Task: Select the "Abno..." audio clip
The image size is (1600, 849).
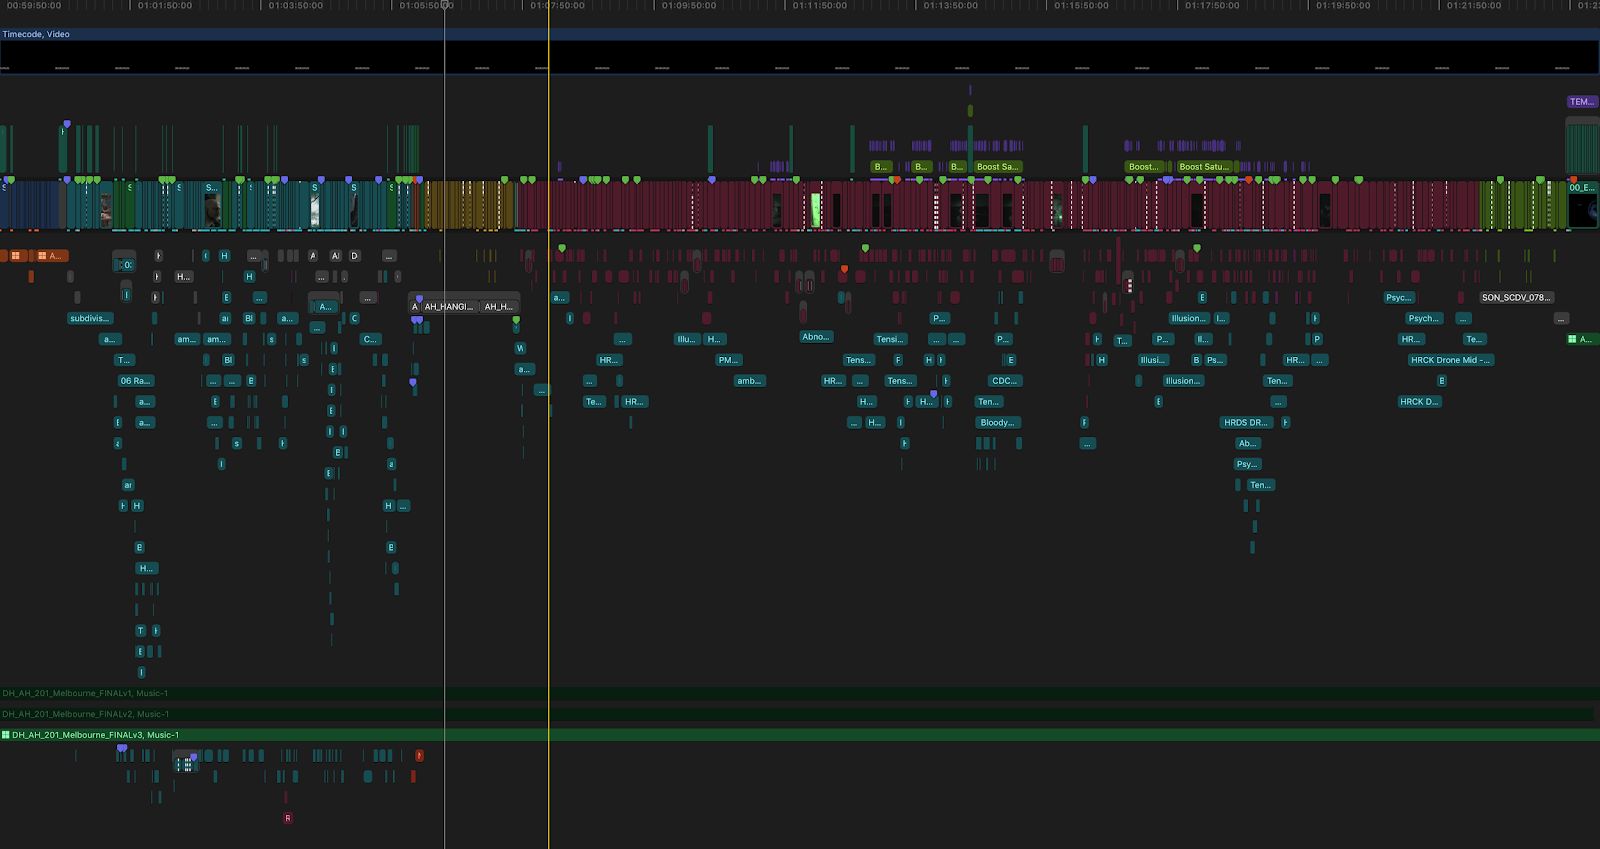Action: coord(816,337)
